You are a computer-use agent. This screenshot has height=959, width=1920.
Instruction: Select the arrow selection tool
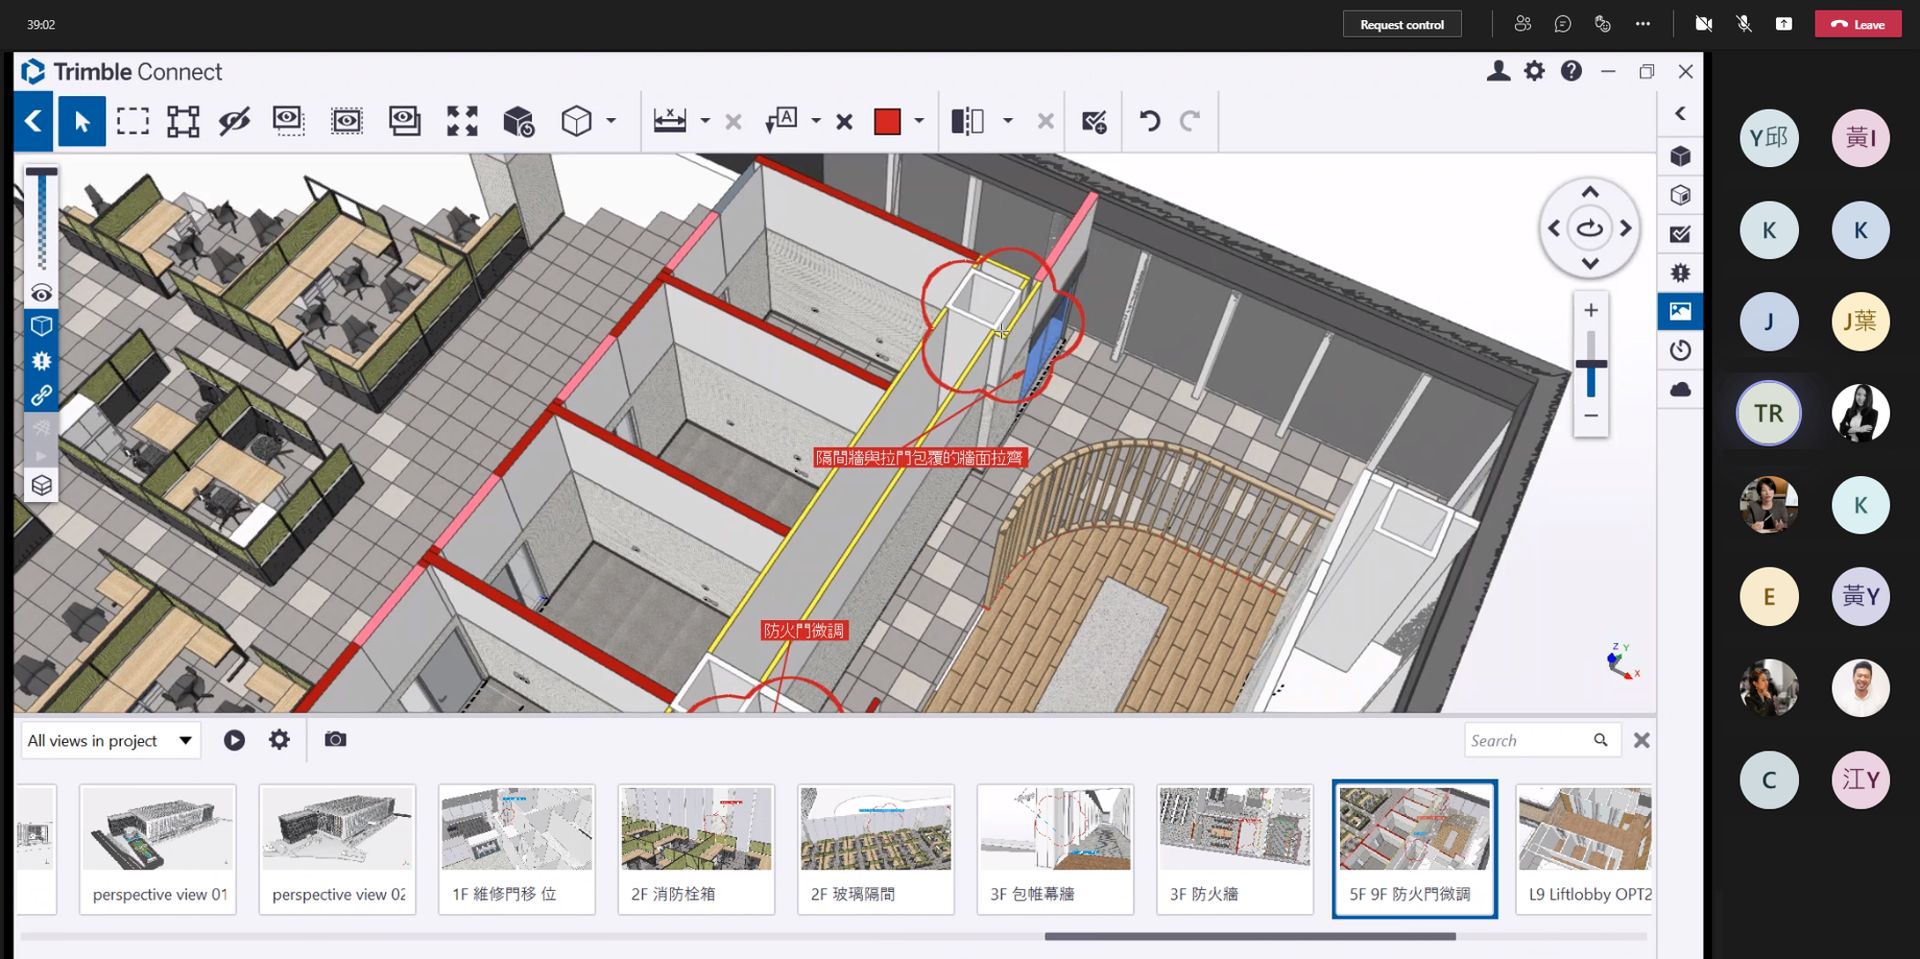coord(82,122)
